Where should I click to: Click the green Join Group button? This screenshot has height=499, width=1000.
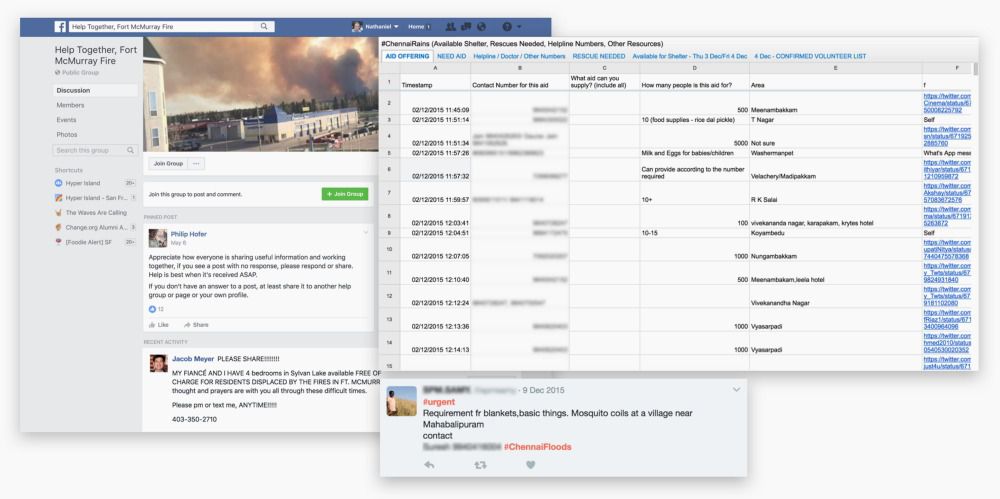click(x=345, y=194)
